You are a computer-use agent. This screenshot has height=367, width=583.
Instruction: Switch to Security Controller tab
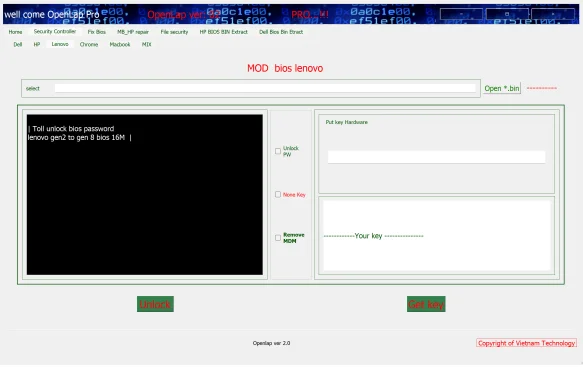pyautogui.click(x=55, y=32)
